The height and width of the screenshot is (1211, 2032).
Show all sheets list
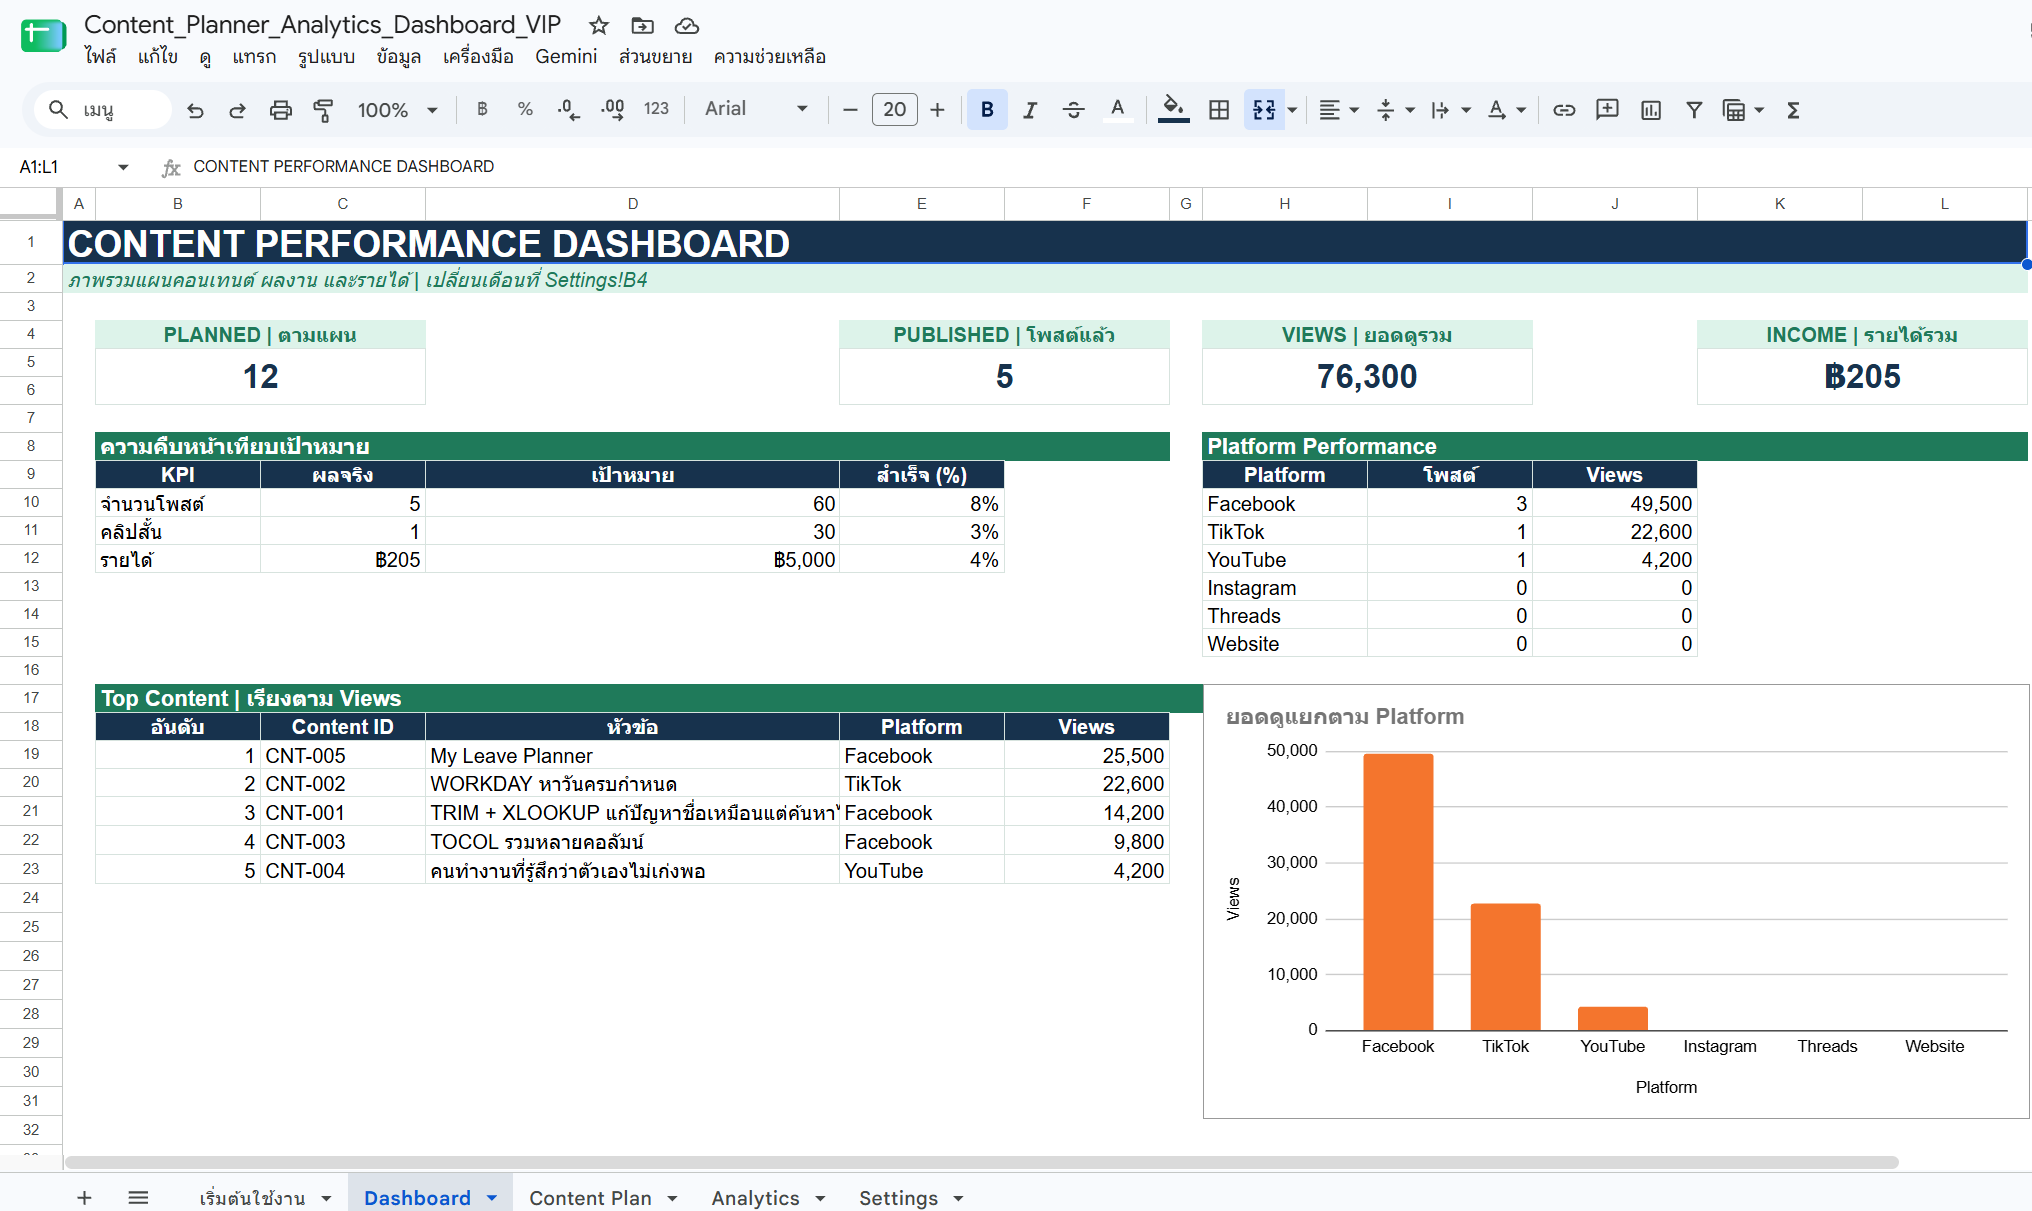tap(138, 1197)
